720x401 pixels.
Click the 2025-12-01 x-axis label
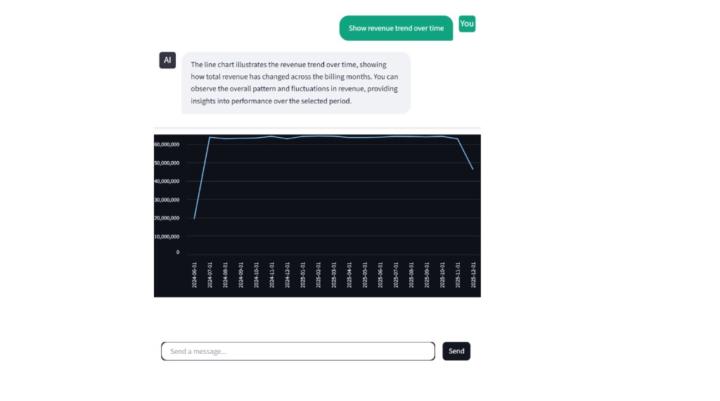click(473, 273)
